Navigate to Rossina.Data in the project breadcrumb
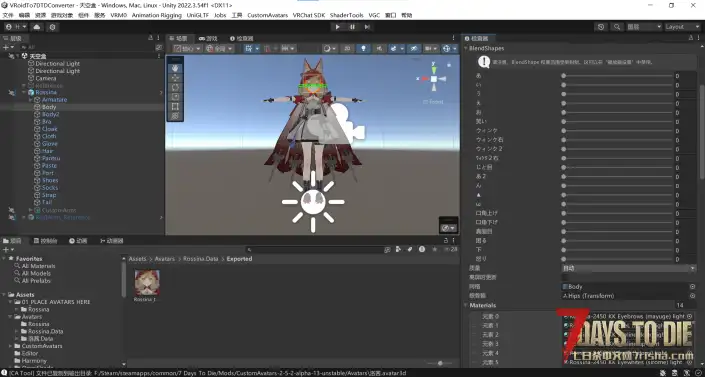This screenshot has width=705, height=377. tap(201, 259)
